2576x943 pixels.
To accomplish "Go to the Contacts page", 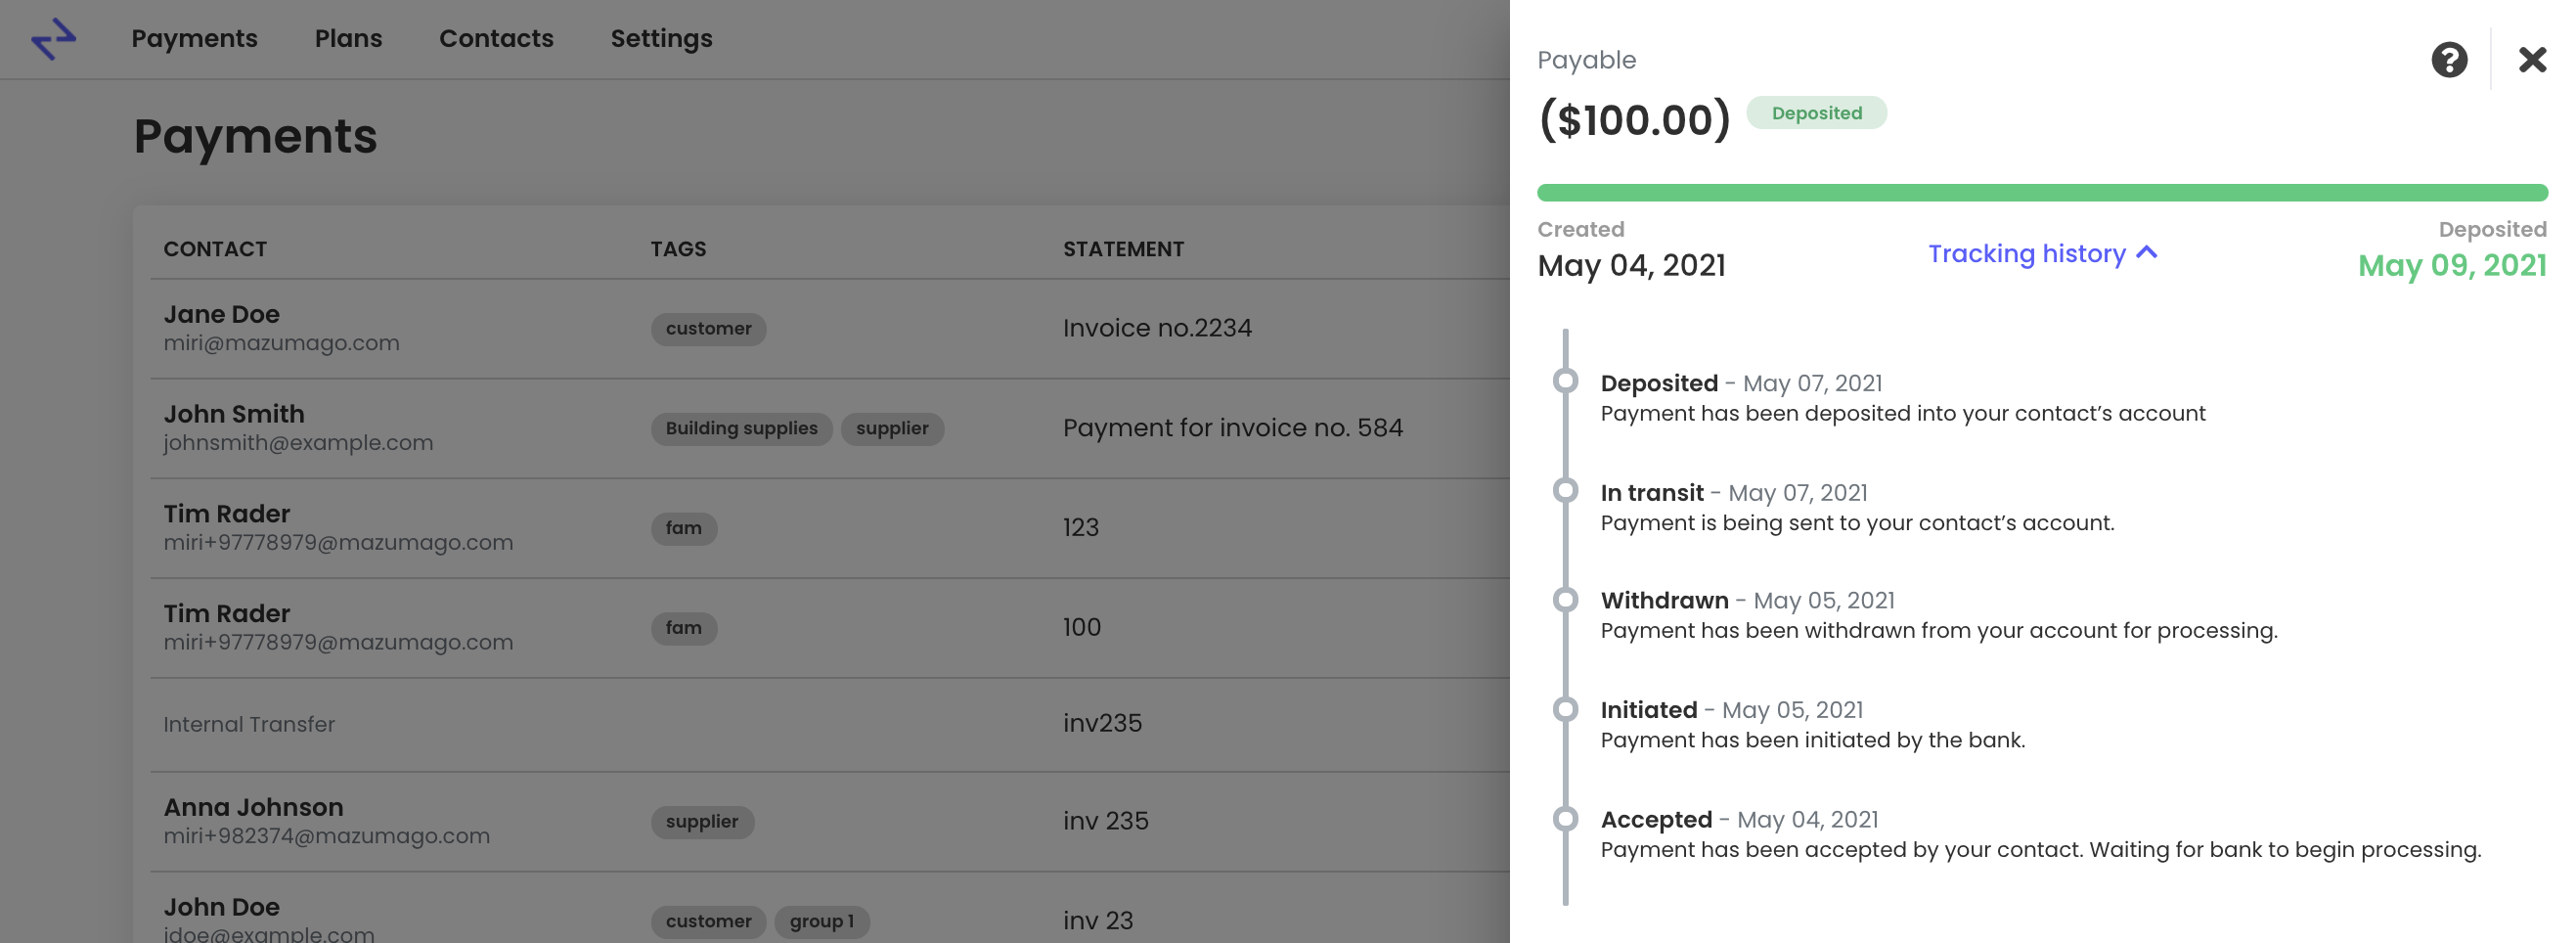I will click(x=496, y=39).
